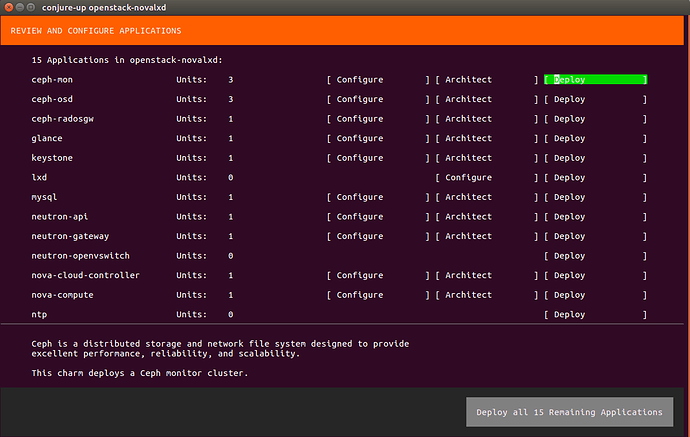Select Architect for ceph-osd
The height and width of the screenshot is (437, 690).
(487, 99)
